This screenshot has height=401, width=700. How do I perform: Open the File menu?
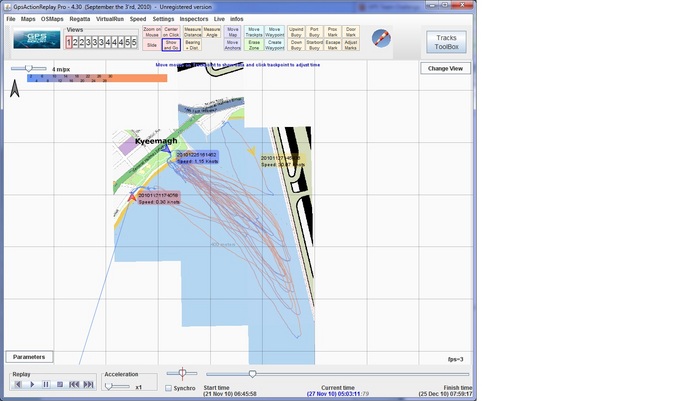(11, 19)
